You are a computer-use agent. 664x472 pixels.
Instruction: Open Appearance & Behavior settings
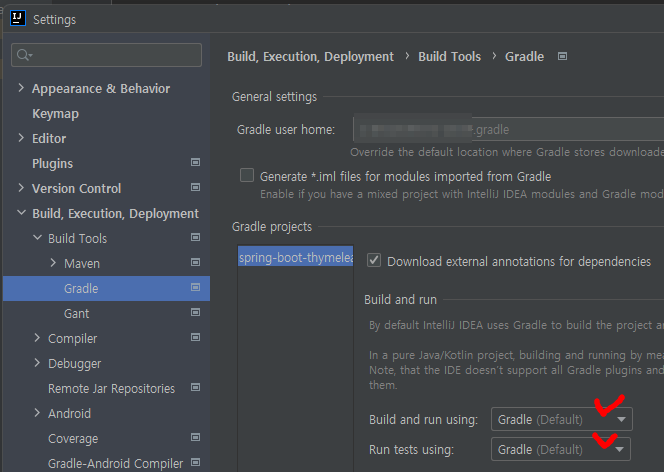click(x=101, y=89)
